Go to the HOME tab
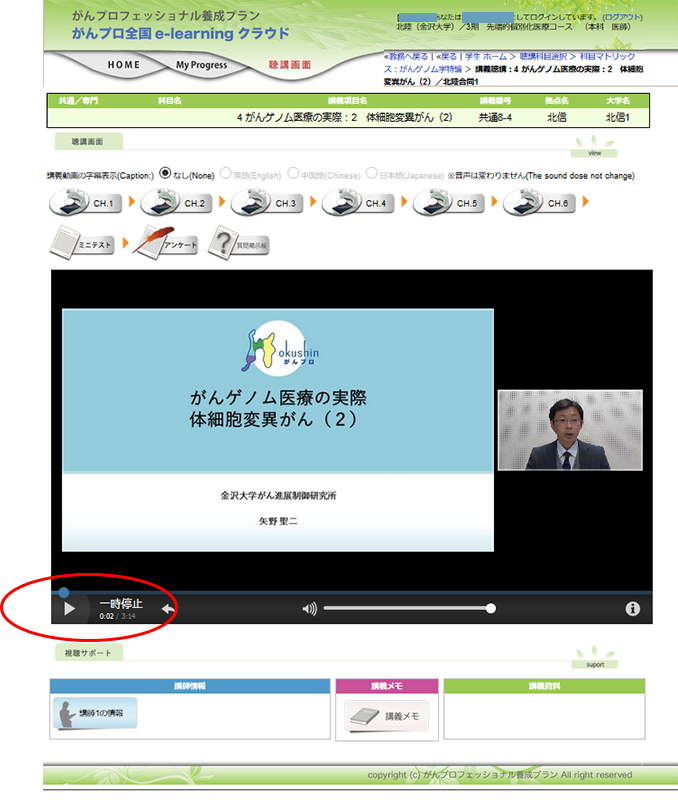Viewport: 678px width, 800px height. (x=124, y=65)
